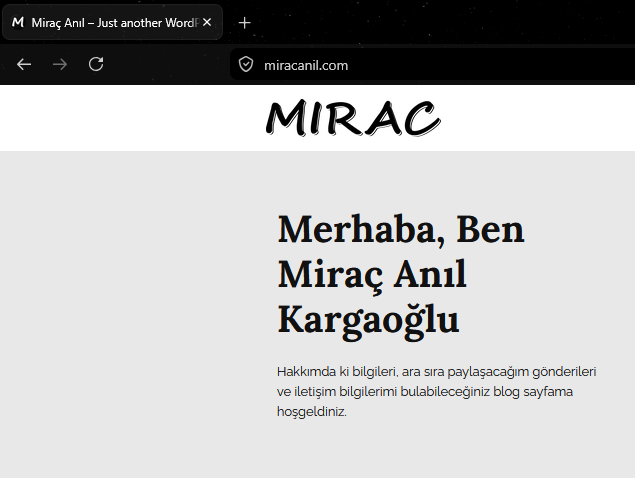Image resolution: width=635 pixels, height=478 pixels.
Task: Focus the miracanil.com address bar
Action: [x=432, y=65]
